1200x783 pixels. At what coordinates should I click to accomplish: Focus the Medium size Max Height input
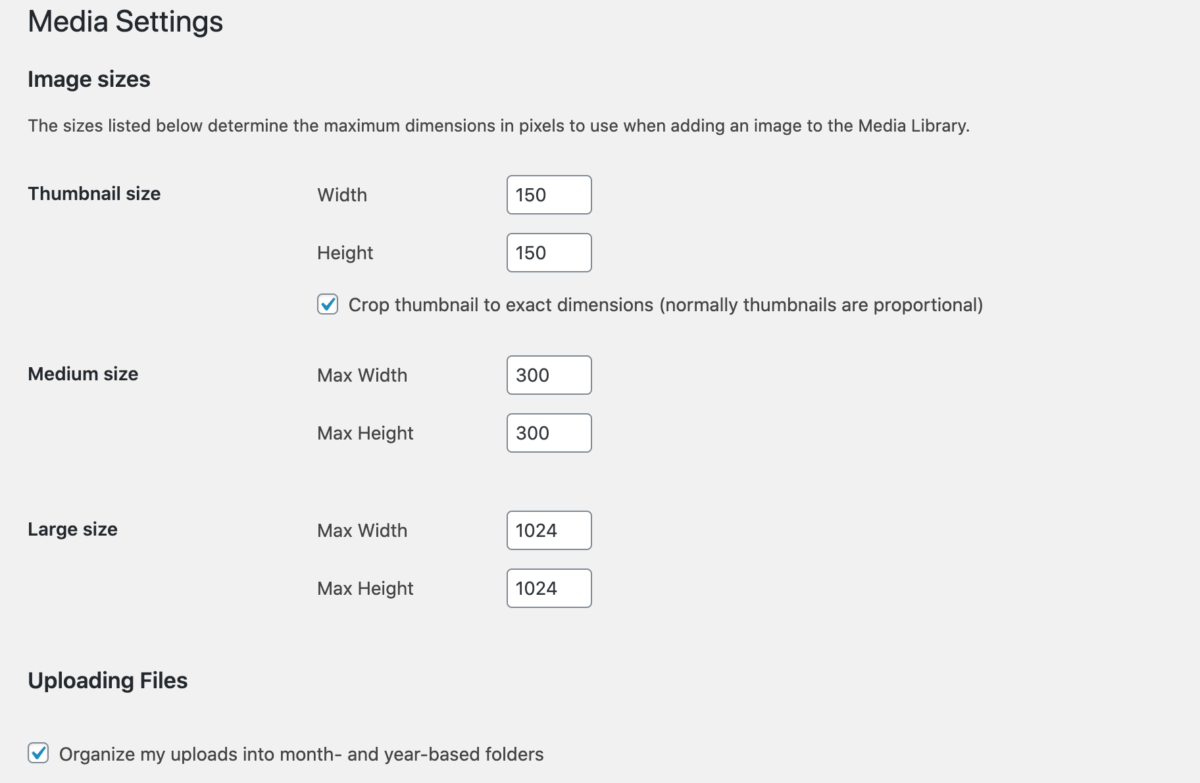[548, 432]
